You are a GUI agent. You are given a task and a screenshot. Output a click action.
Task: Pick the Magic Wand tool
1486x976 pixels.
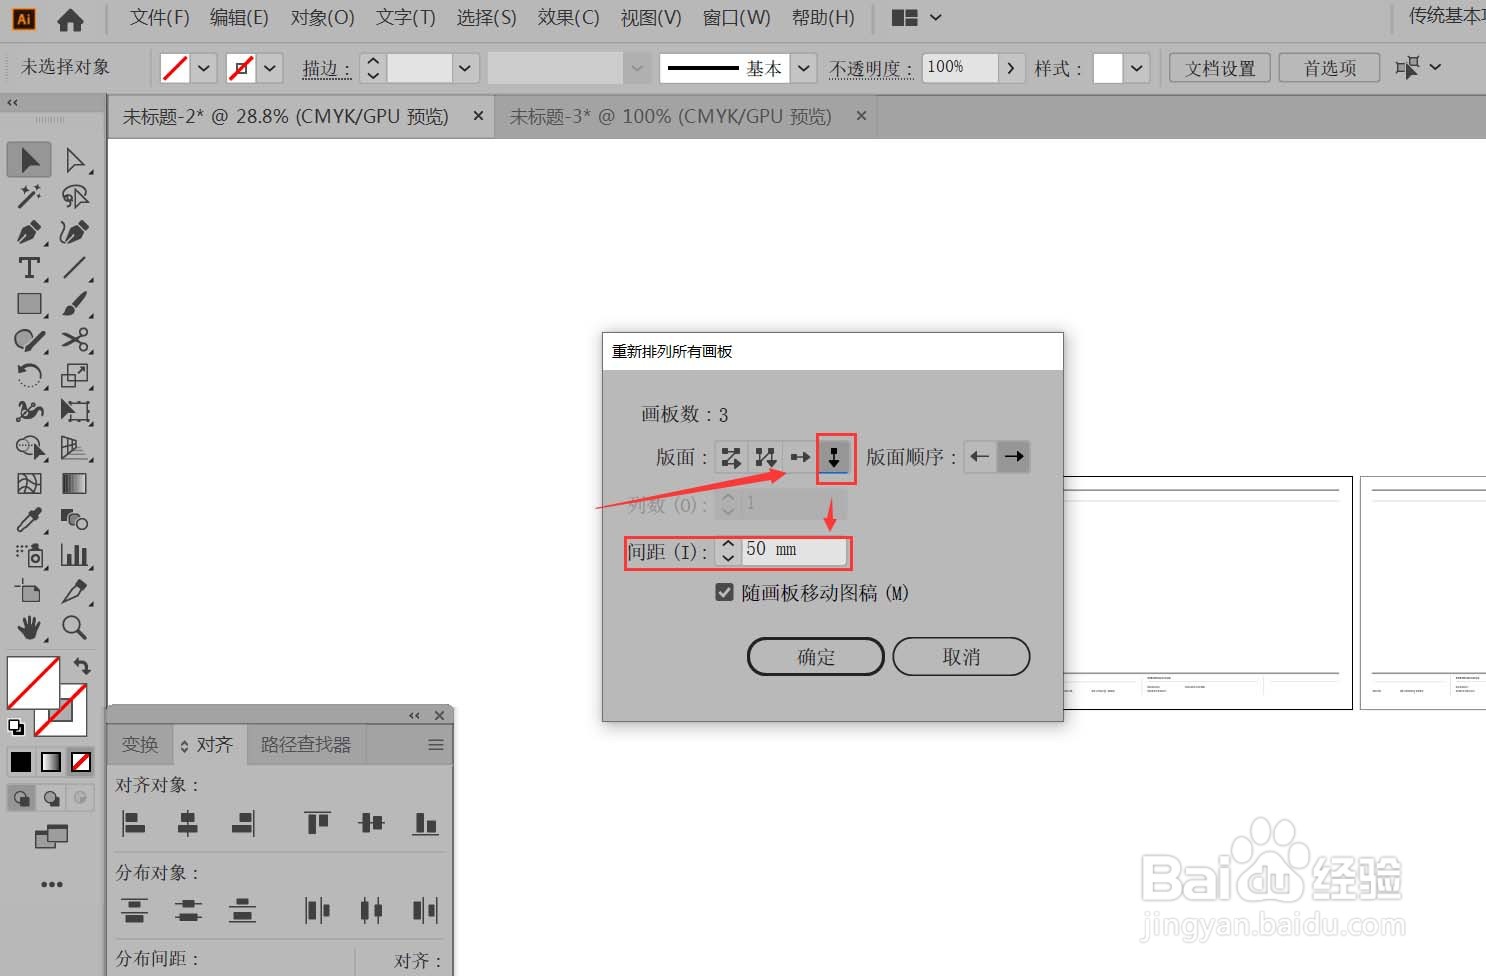[29, 196]
